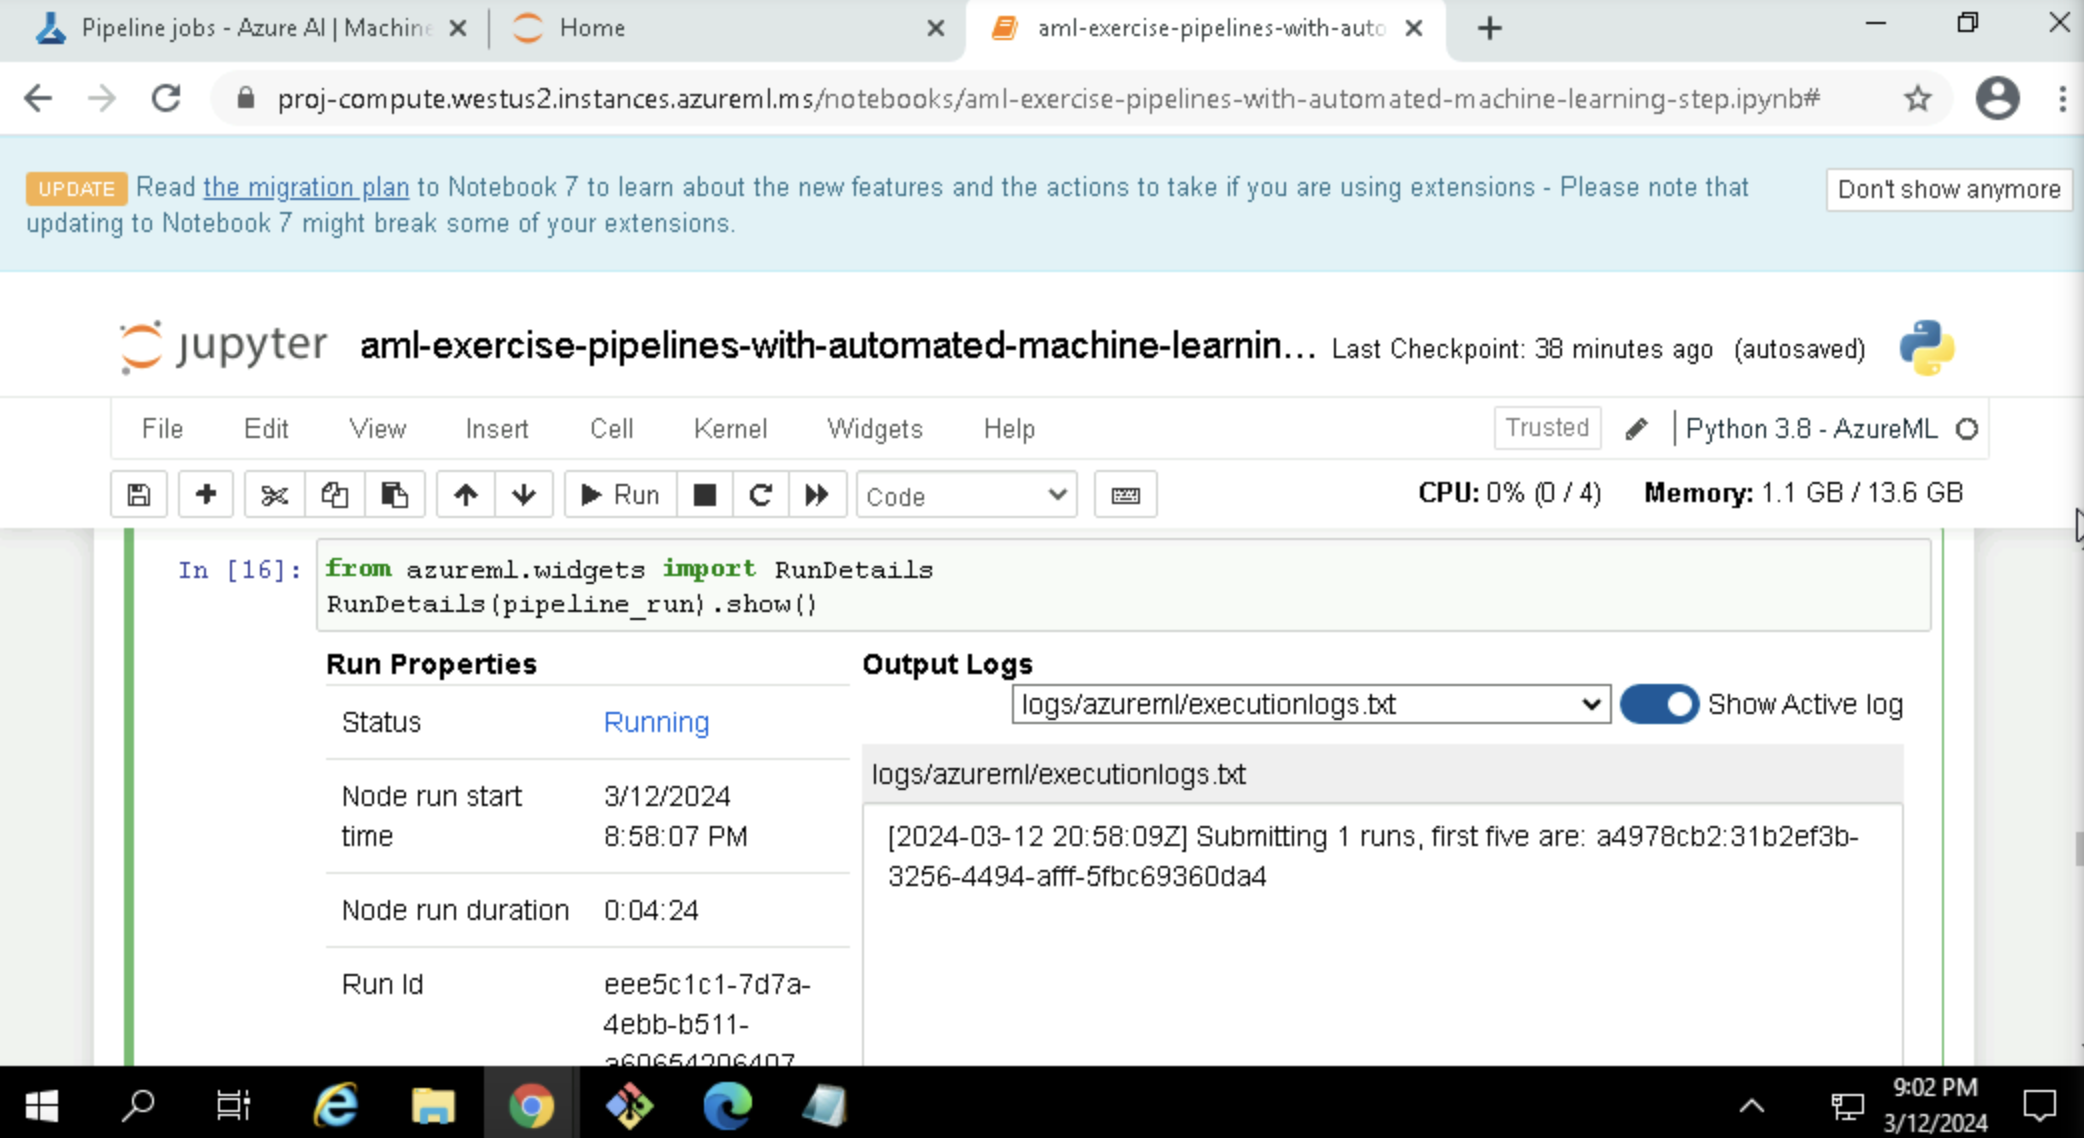Open the executionlogs.txt log file dropdown
The image size is (2084, 1138).
[1310, 704]
